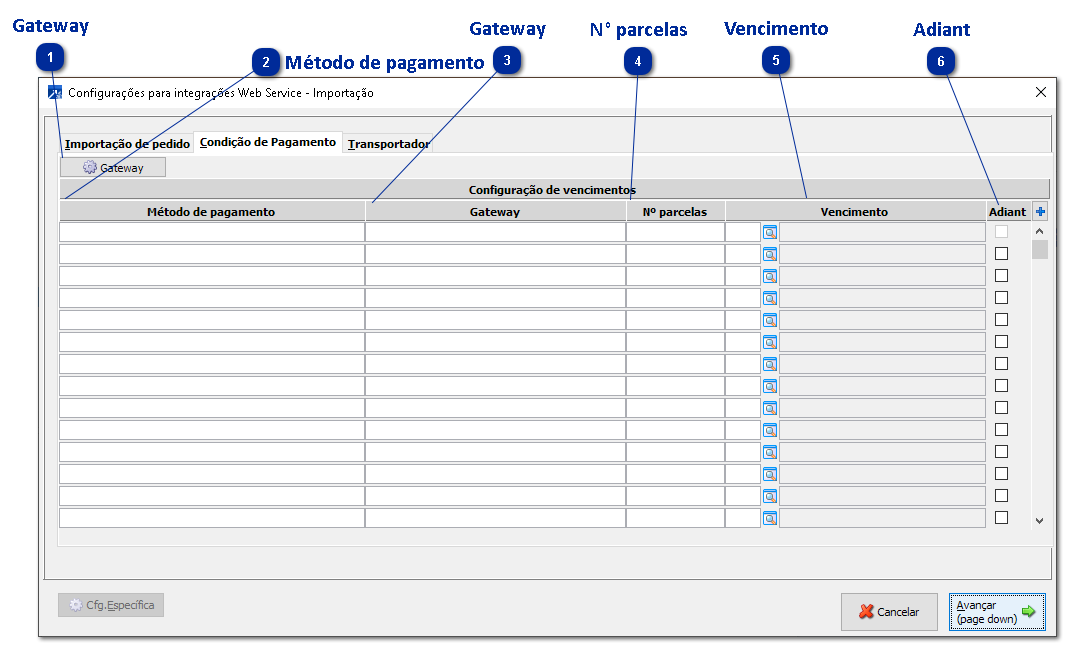The width and height of the screenshot is (1066, 646).
Task: Open the Vencimento lookup on the second row
Action: 769,253
